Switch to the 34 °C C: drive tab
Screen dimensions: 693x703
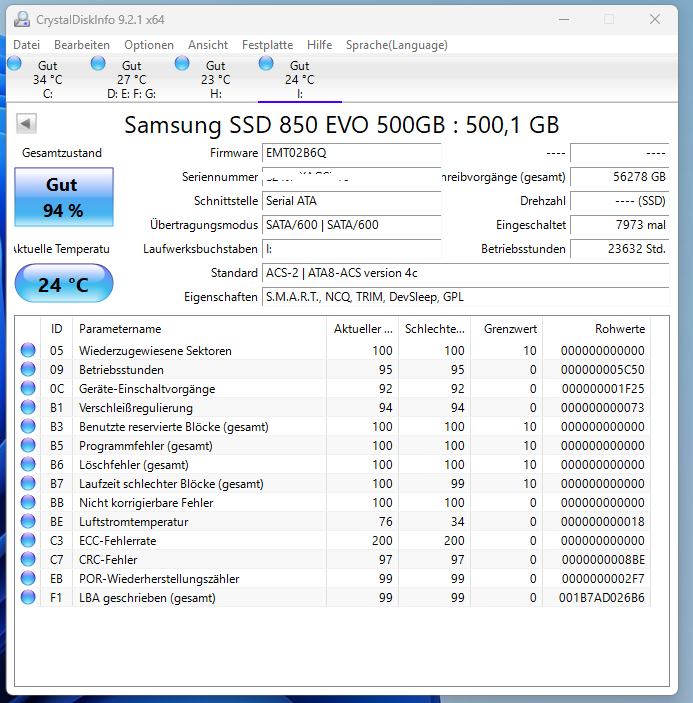pos(48,79)
